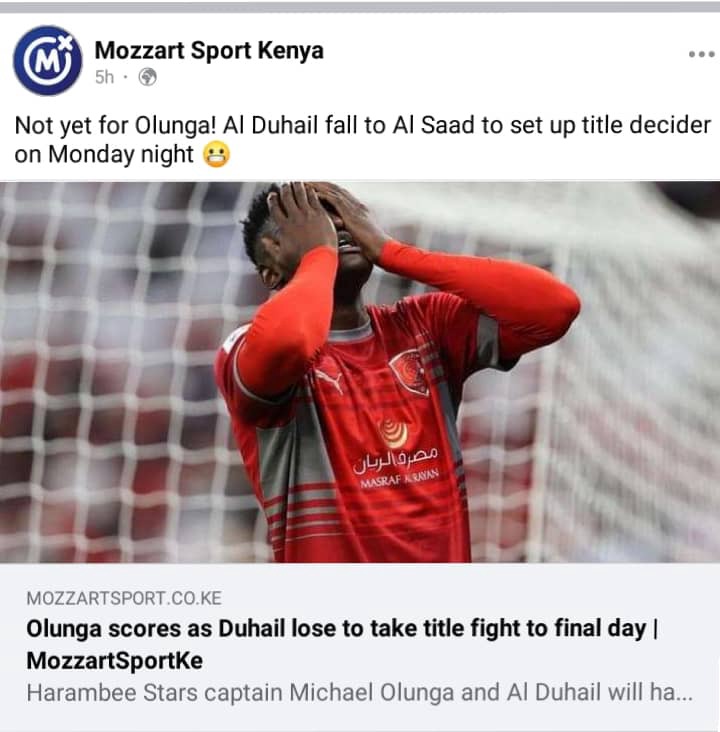
Task: Open headline 'Olunga scores as Duhail lose'
Action: (342, 629)
